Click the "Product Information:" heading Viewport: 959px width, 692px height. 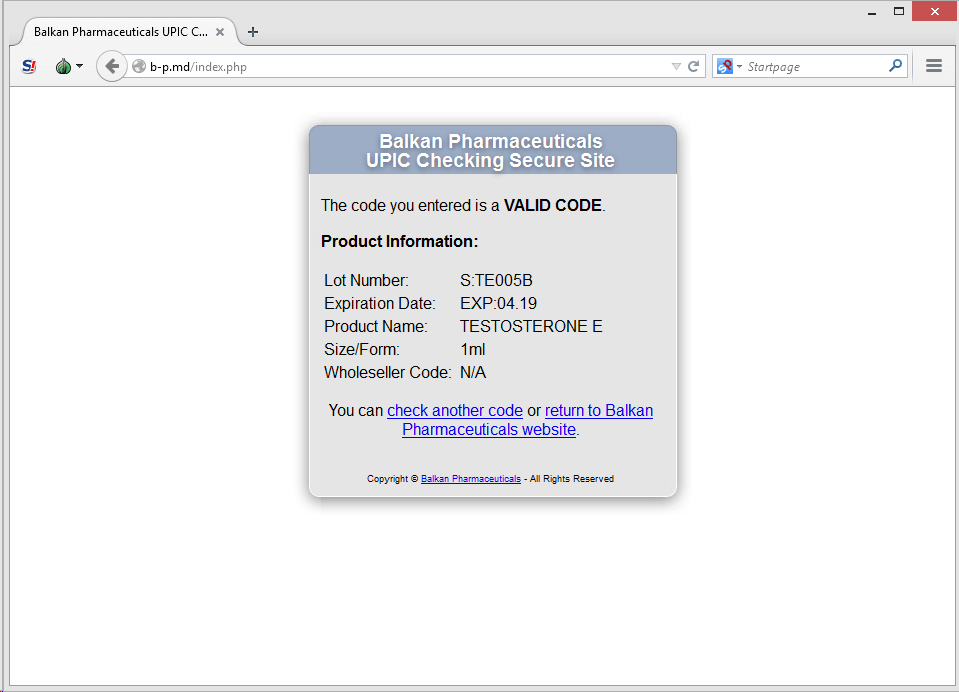point(399,242)
